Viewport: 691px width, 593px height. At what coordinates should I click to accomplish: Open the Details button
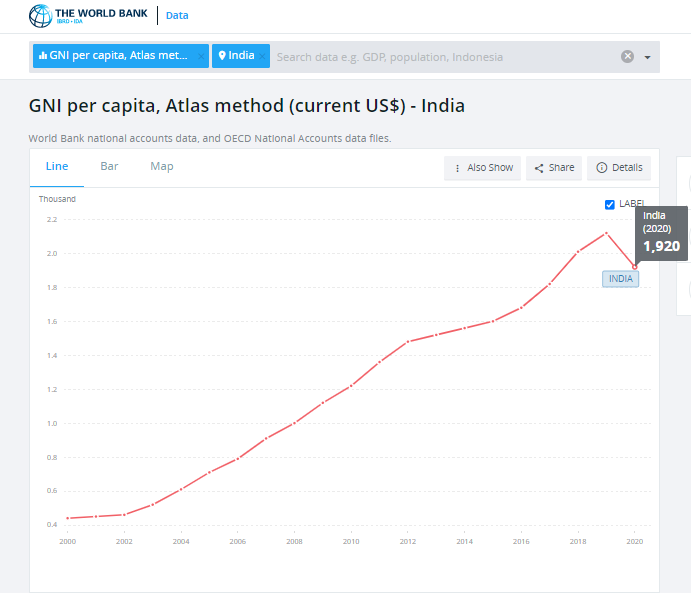point(619,168)
